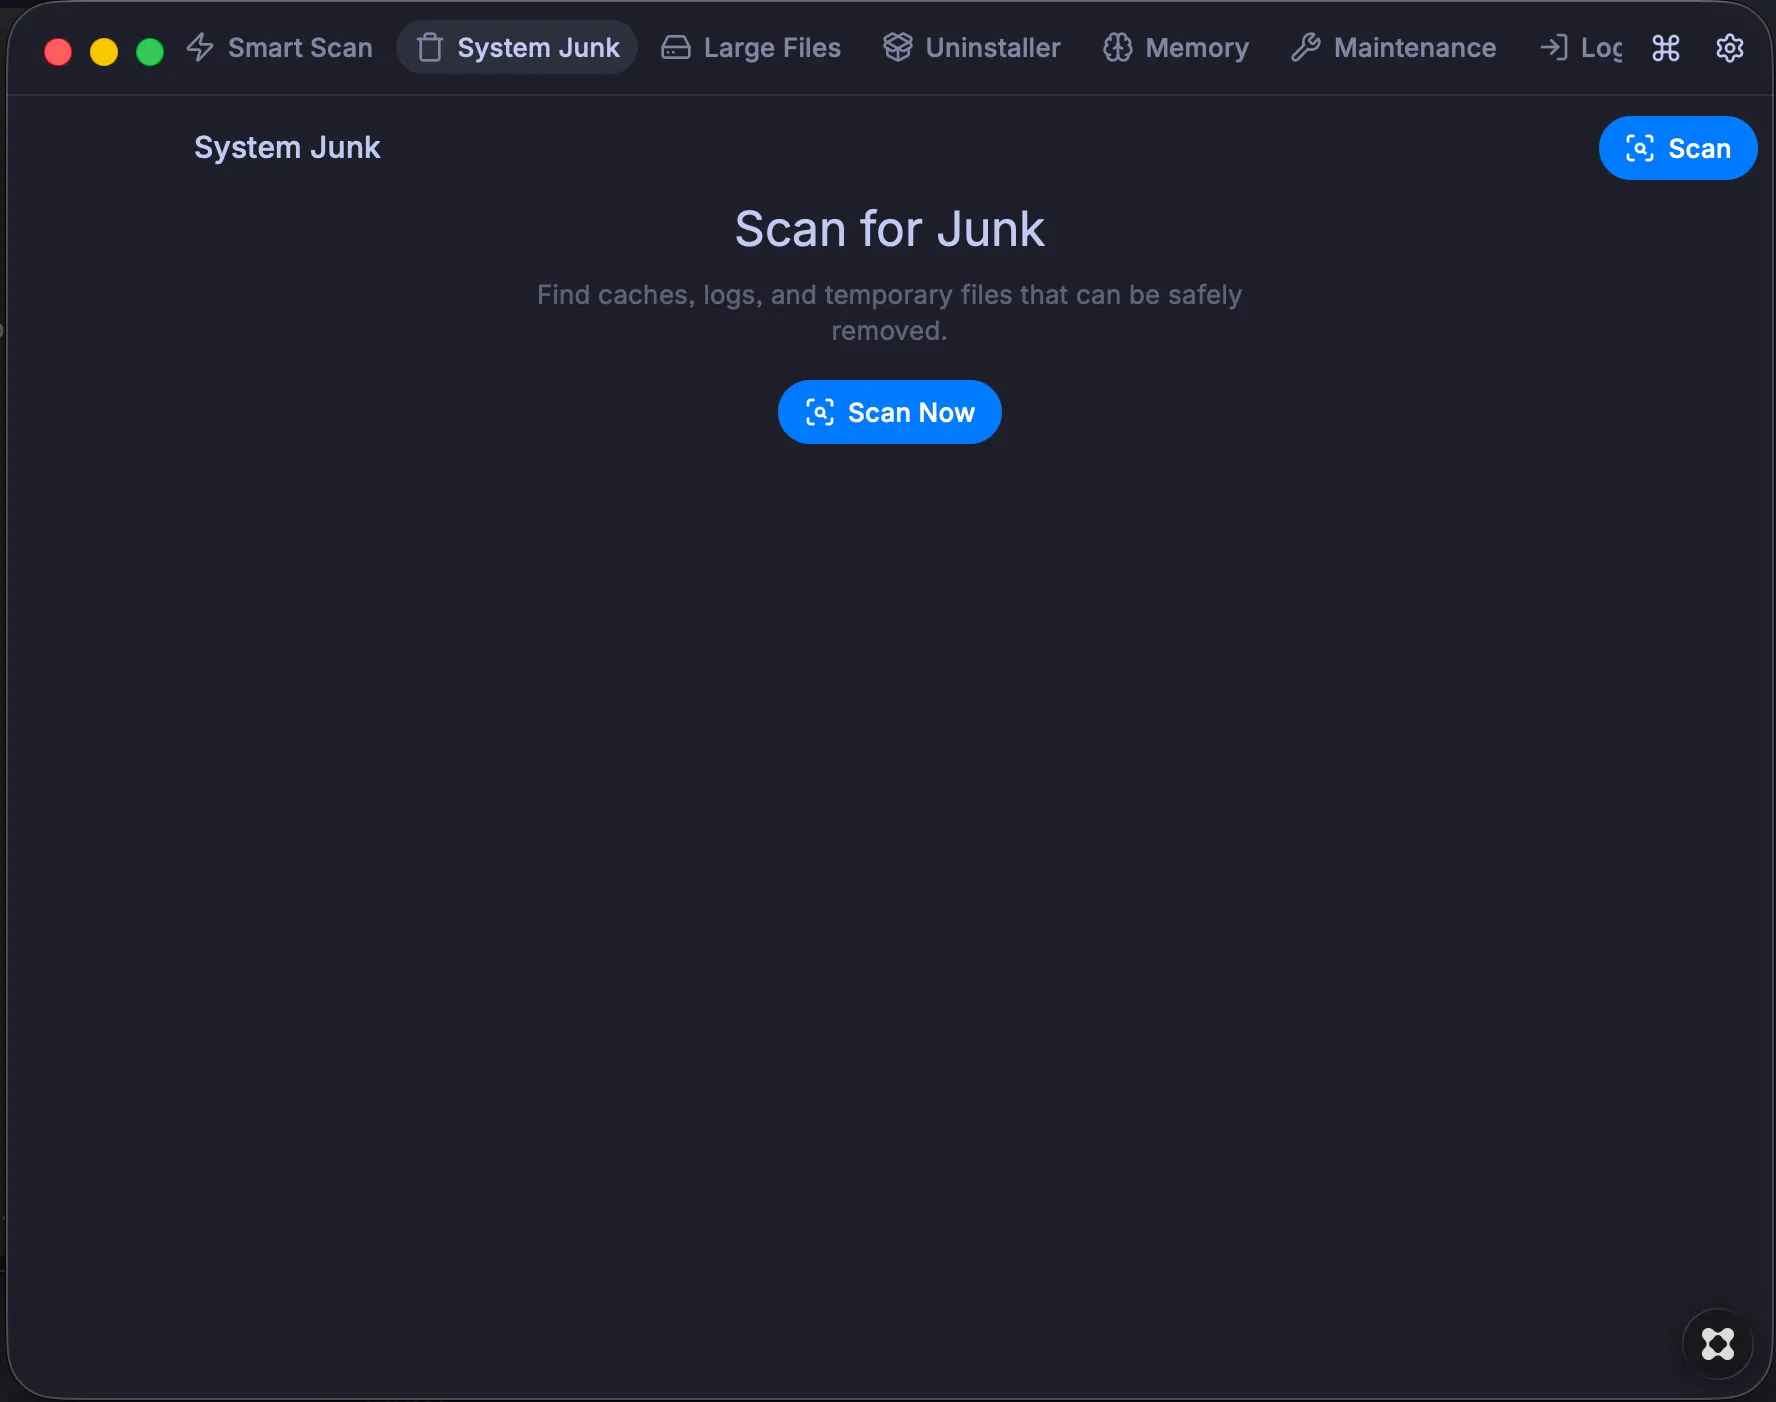Open the Smart Scan tab
The height and width of the screenshot is (1402, 1776).
coord(280,48)
